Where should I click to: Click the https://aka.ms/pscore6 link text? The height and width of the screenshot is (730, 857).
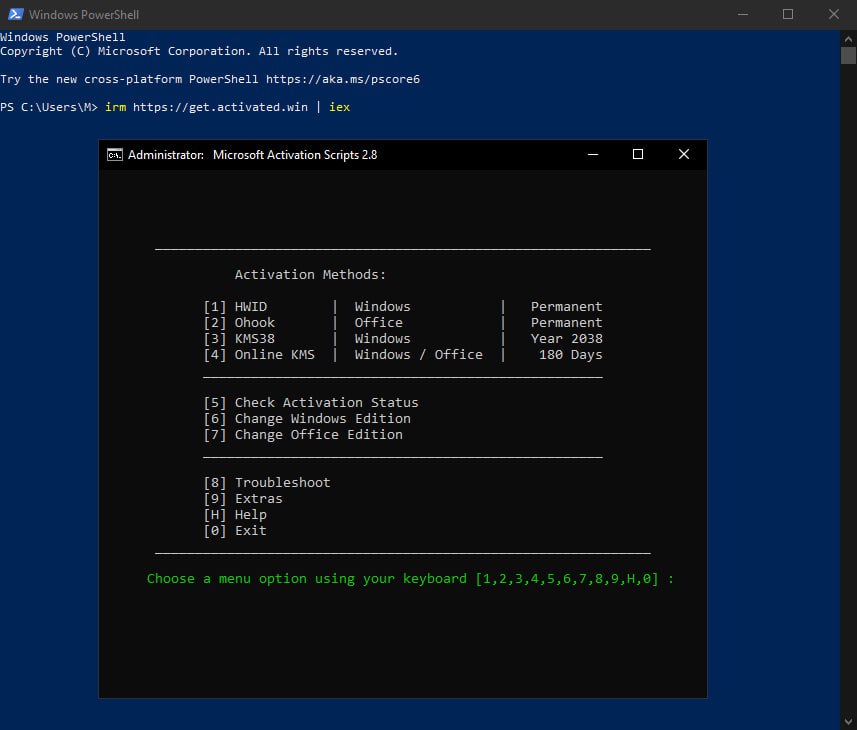coord(343,79)
